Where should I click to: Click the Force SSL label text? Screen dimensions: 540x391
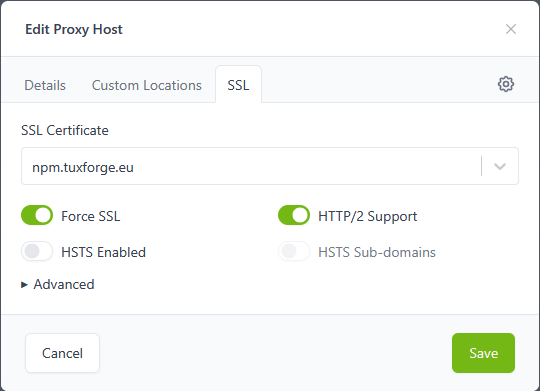pyautogui.click(x=91, y=216)
